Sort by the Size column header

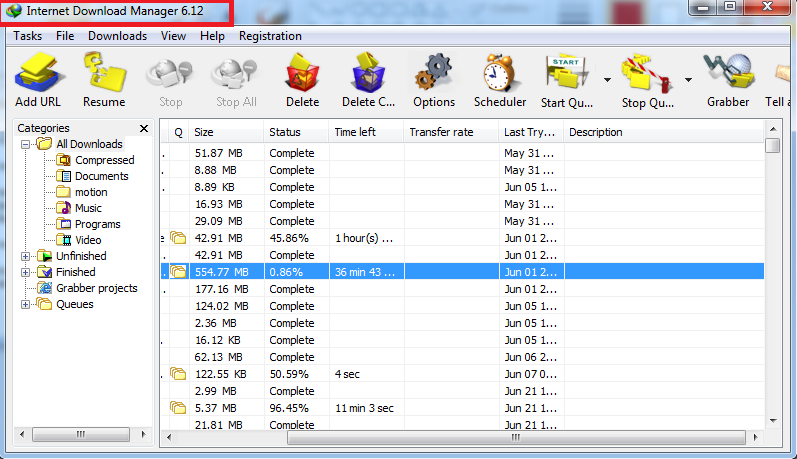coord(226,132)
